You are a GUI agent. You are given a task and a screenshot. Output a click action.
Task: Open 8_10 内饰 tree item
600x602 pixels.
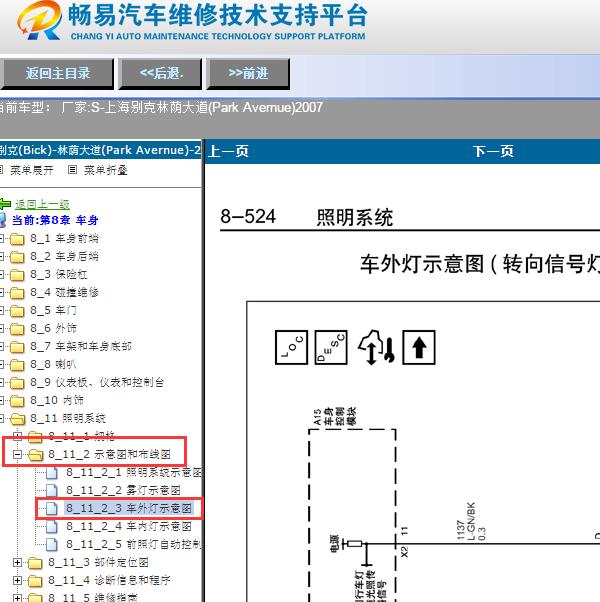tap(57, 400)
